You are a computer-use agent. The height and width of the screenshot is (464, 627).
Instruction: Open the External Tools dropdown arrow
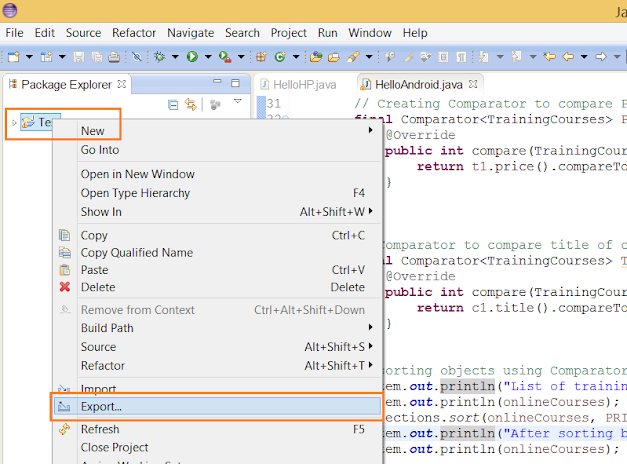(x=241, y=57)
